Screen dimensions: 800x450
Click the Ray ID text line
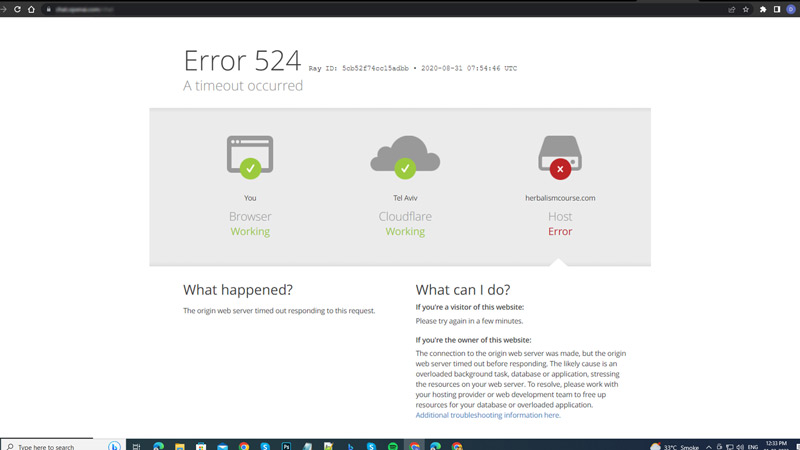tap(413, 68)
